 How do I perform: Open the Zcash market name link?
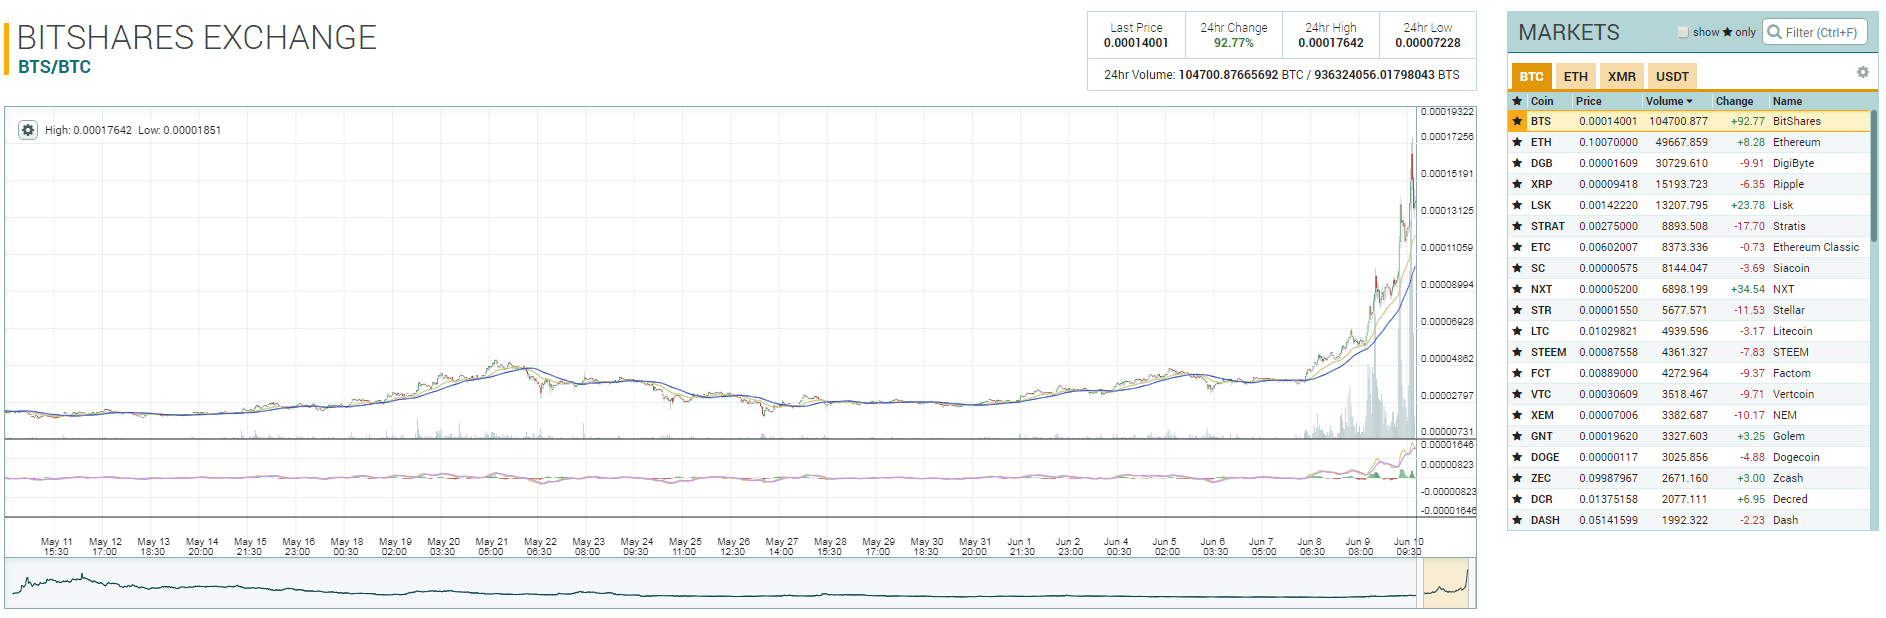1788,478
